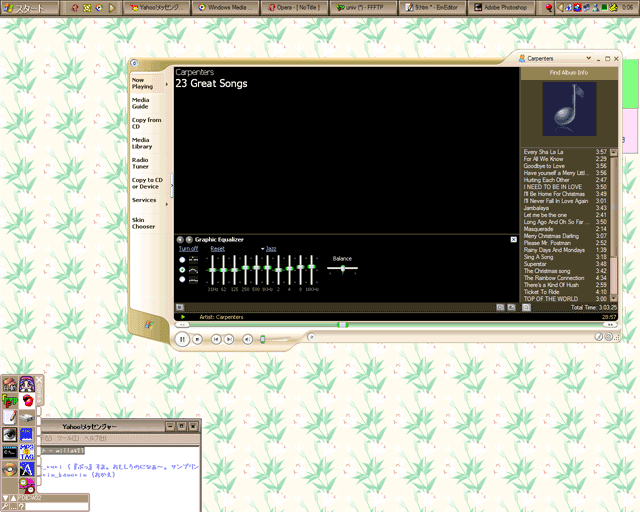This screenshot has height=512, width=640.
Task: Open the Jazz preset dropdown
Action: pyautogui.click(x=269, y=249)
